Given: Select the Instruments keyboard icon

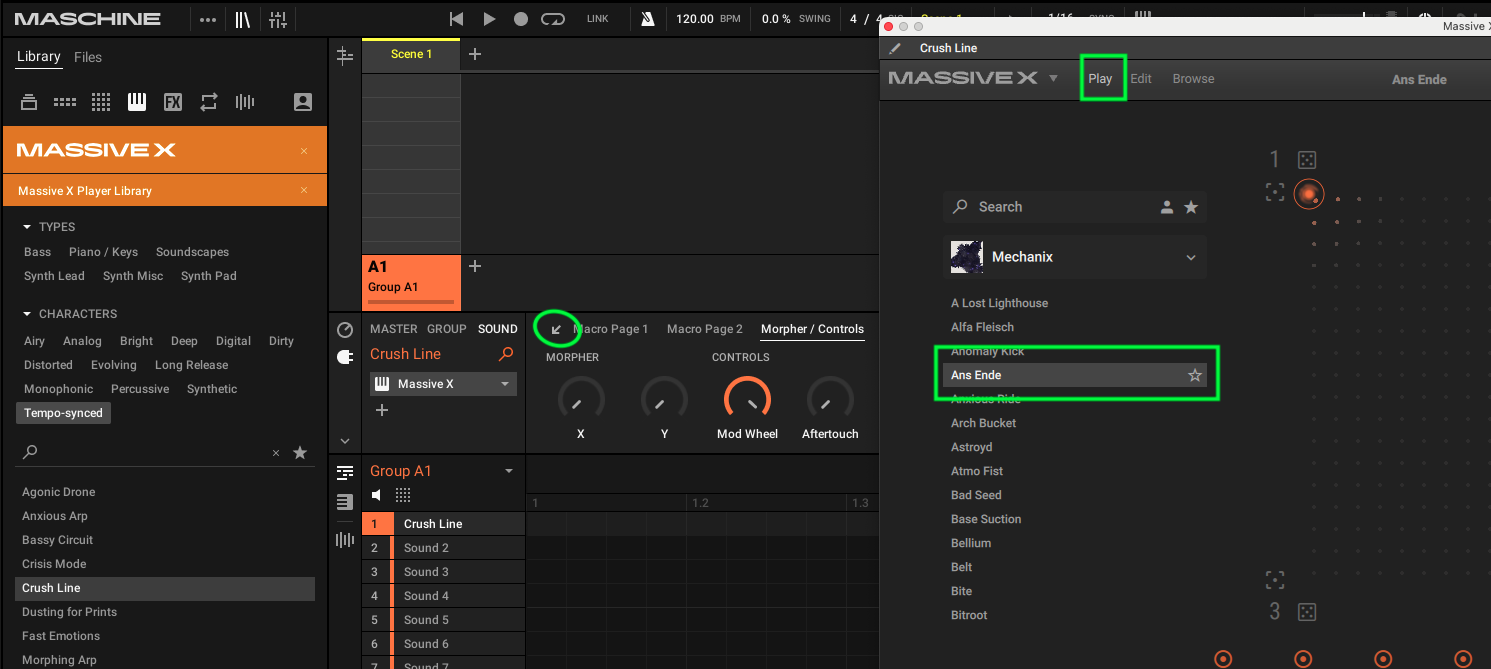Looking at the screenshot, I should click(137, 102).
